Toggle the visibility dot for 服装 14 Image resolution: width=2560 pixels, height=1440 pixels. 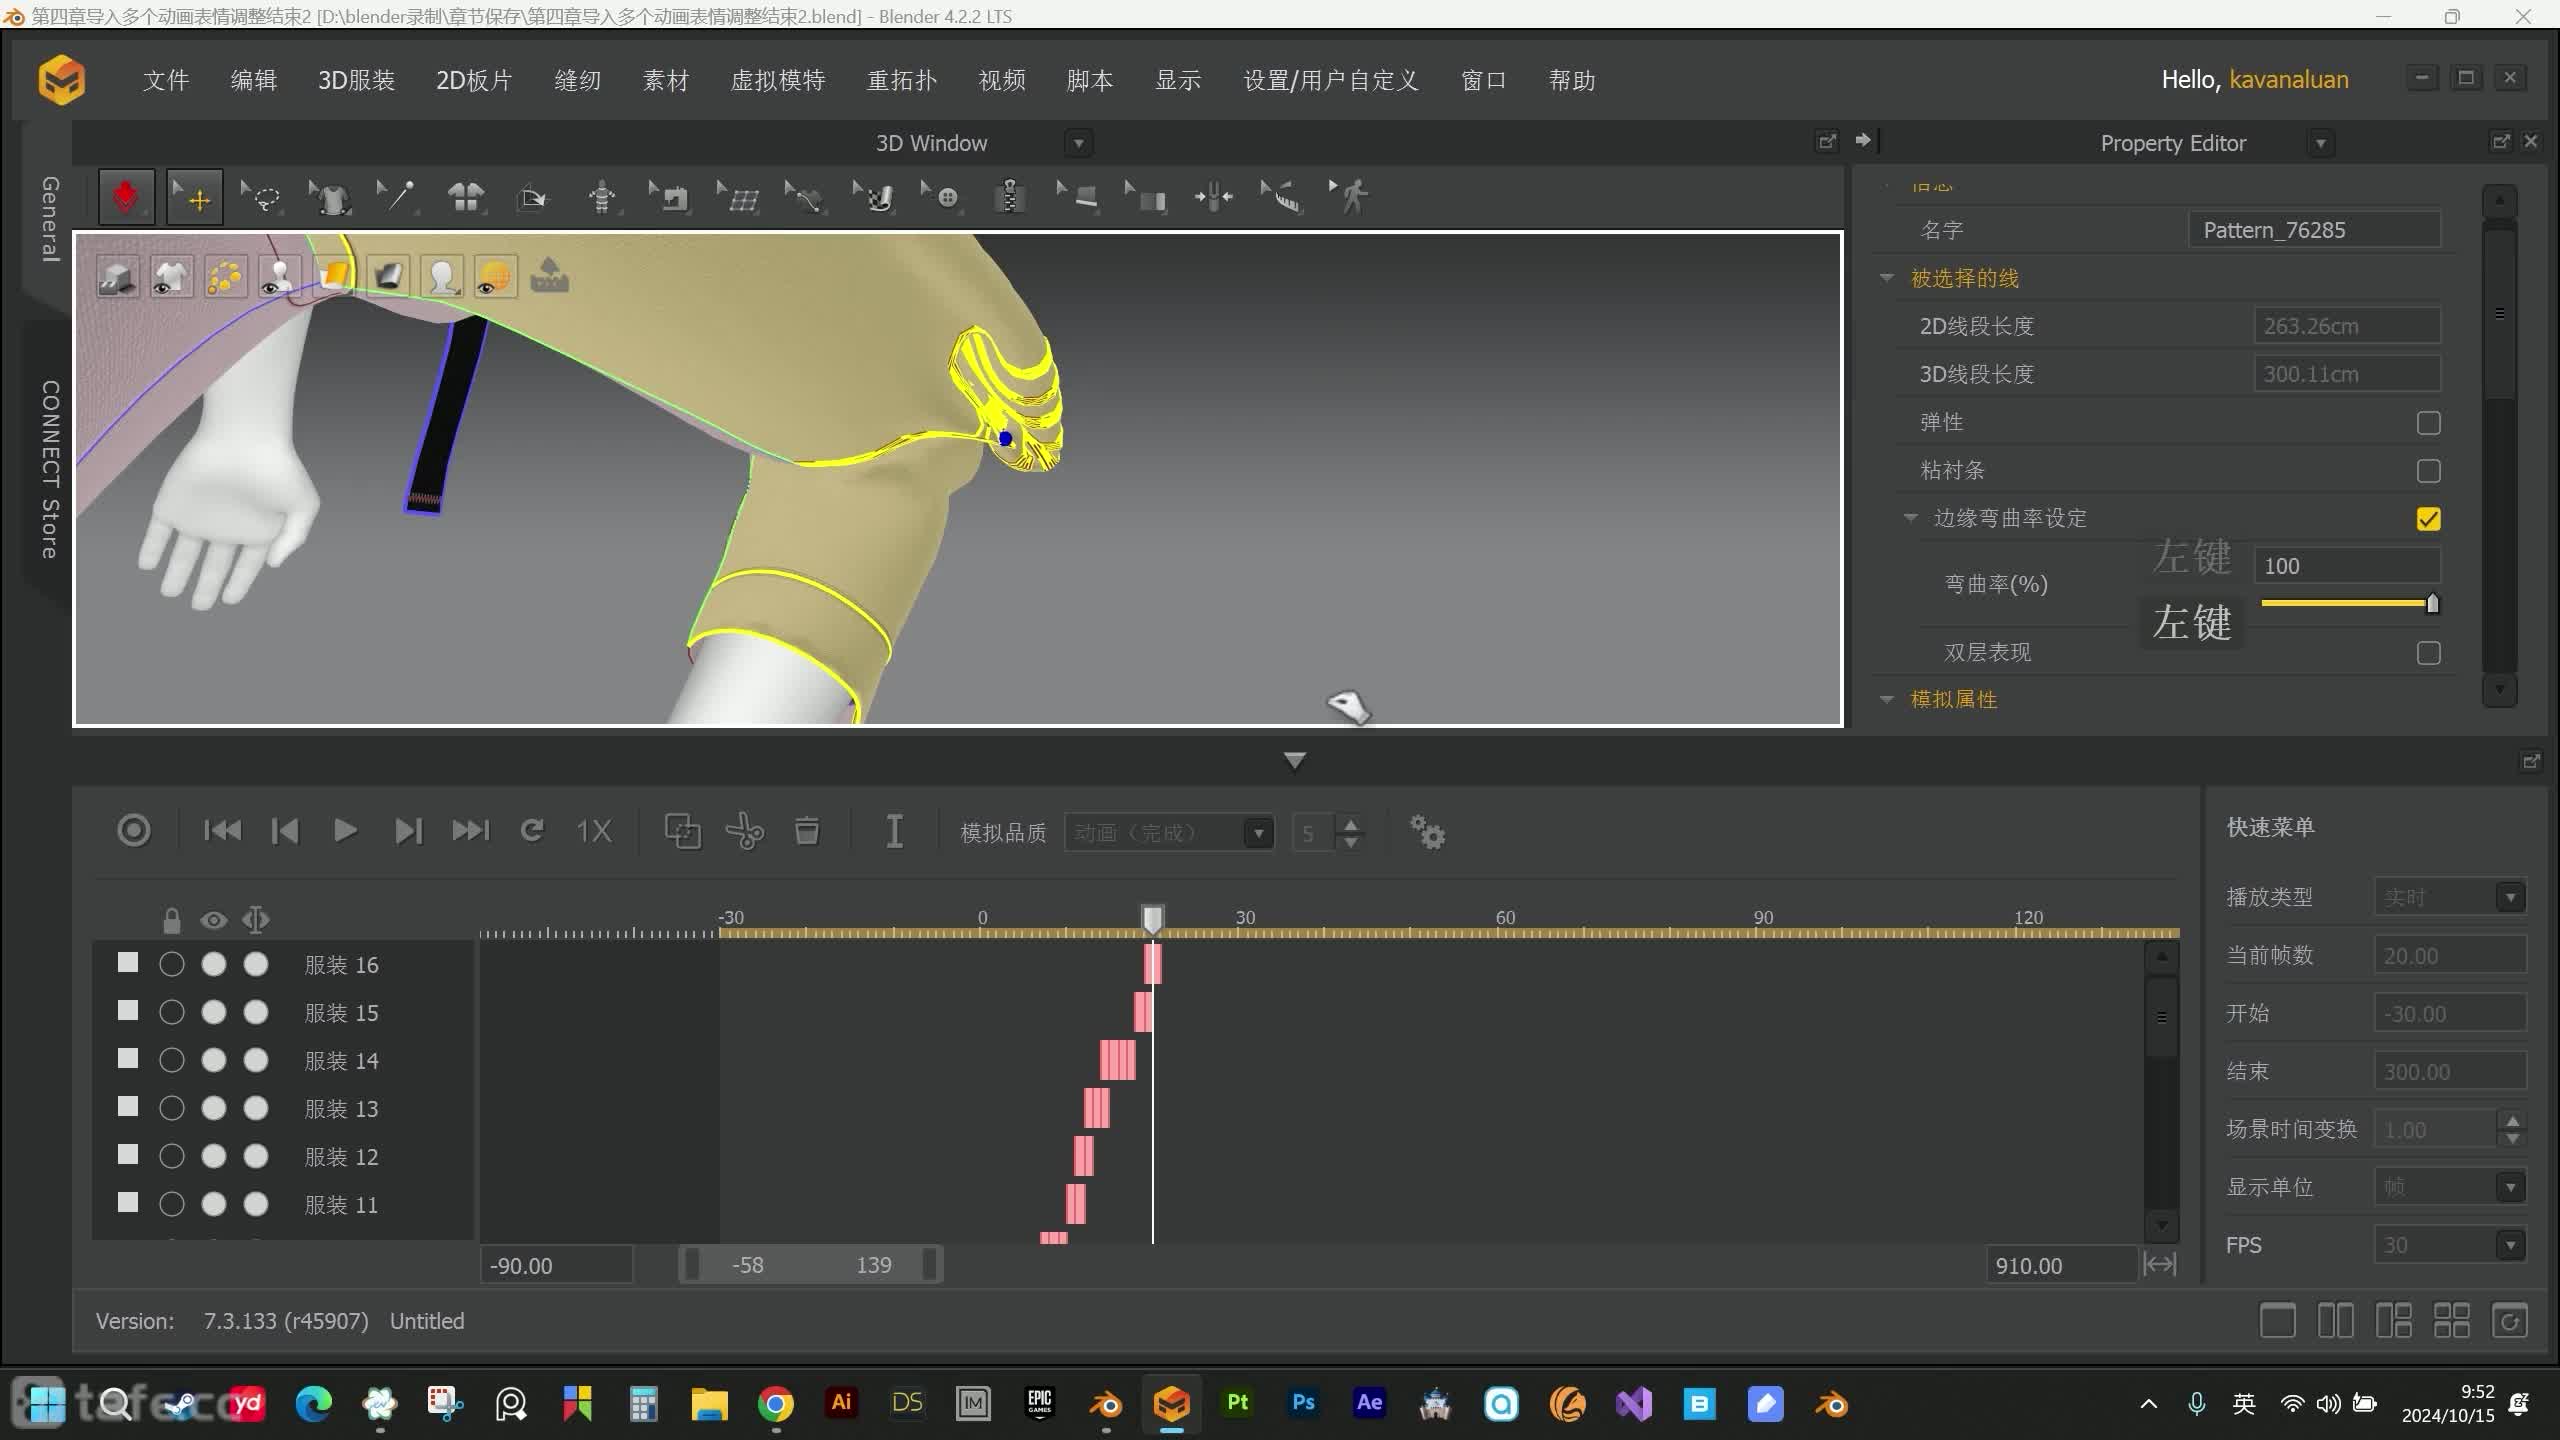214,1060
